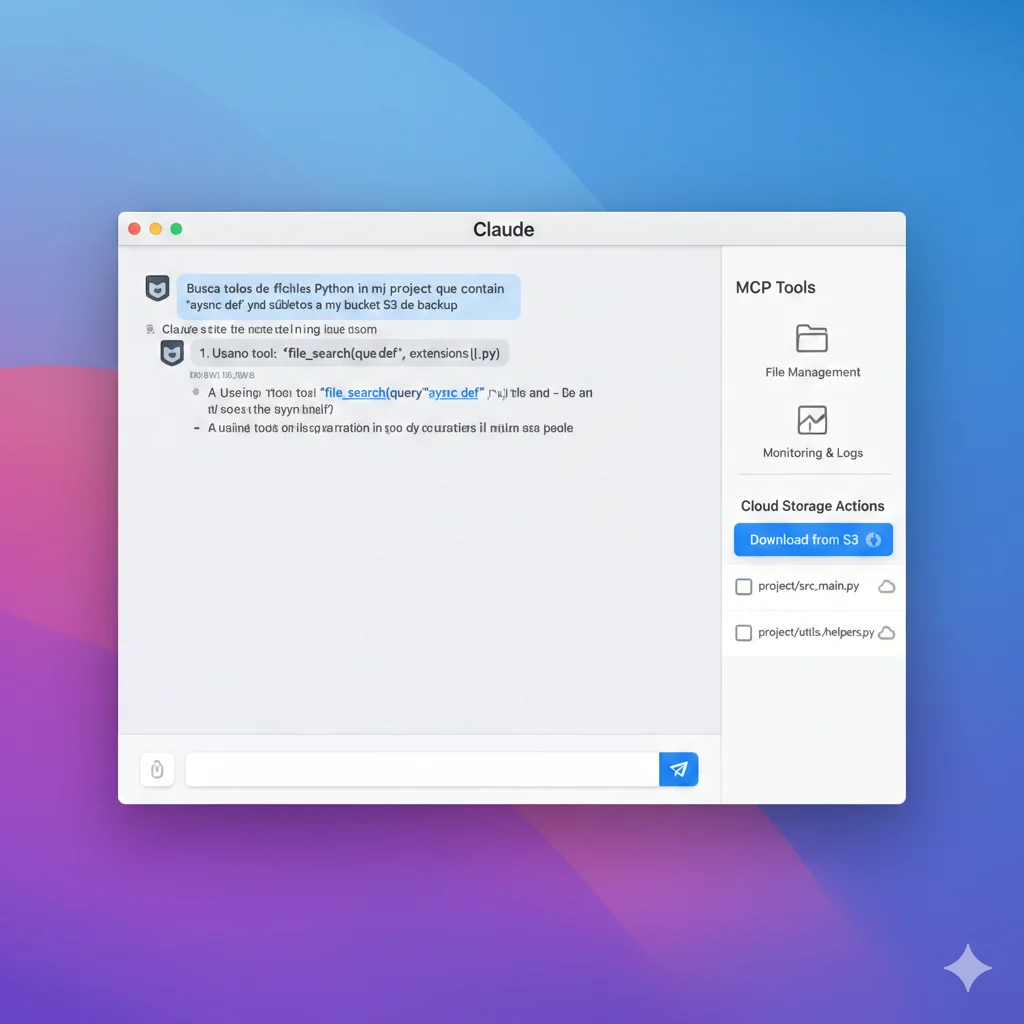The width and height of the screenshot is (1024, 1024).
Task: Click the 'Download from S3' button text
Action: (803, 540)
